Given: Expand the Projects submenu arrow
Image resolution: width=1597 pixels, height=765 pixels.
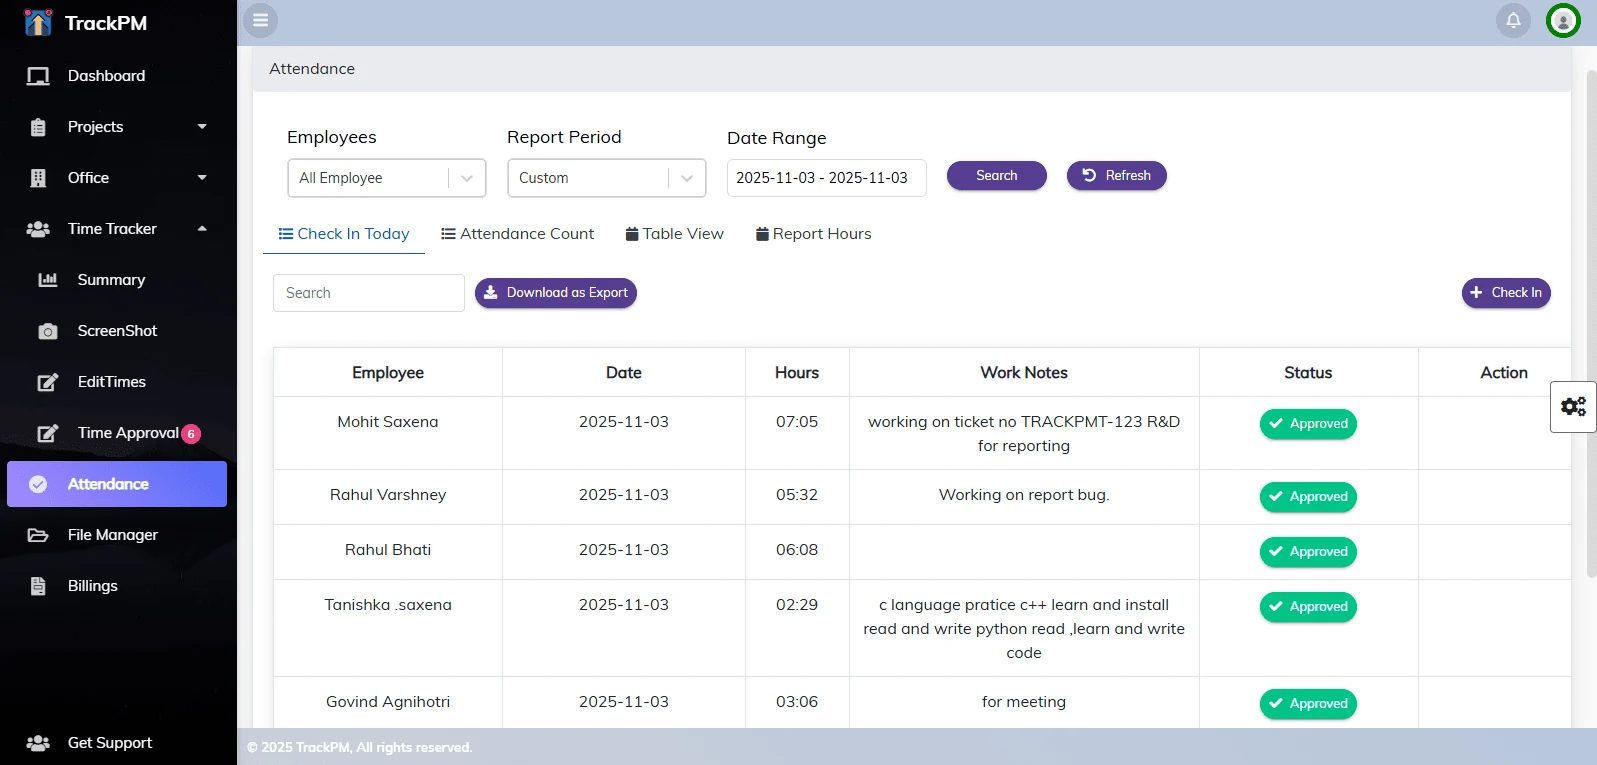Looking at the screenshot, I should 202,127.
